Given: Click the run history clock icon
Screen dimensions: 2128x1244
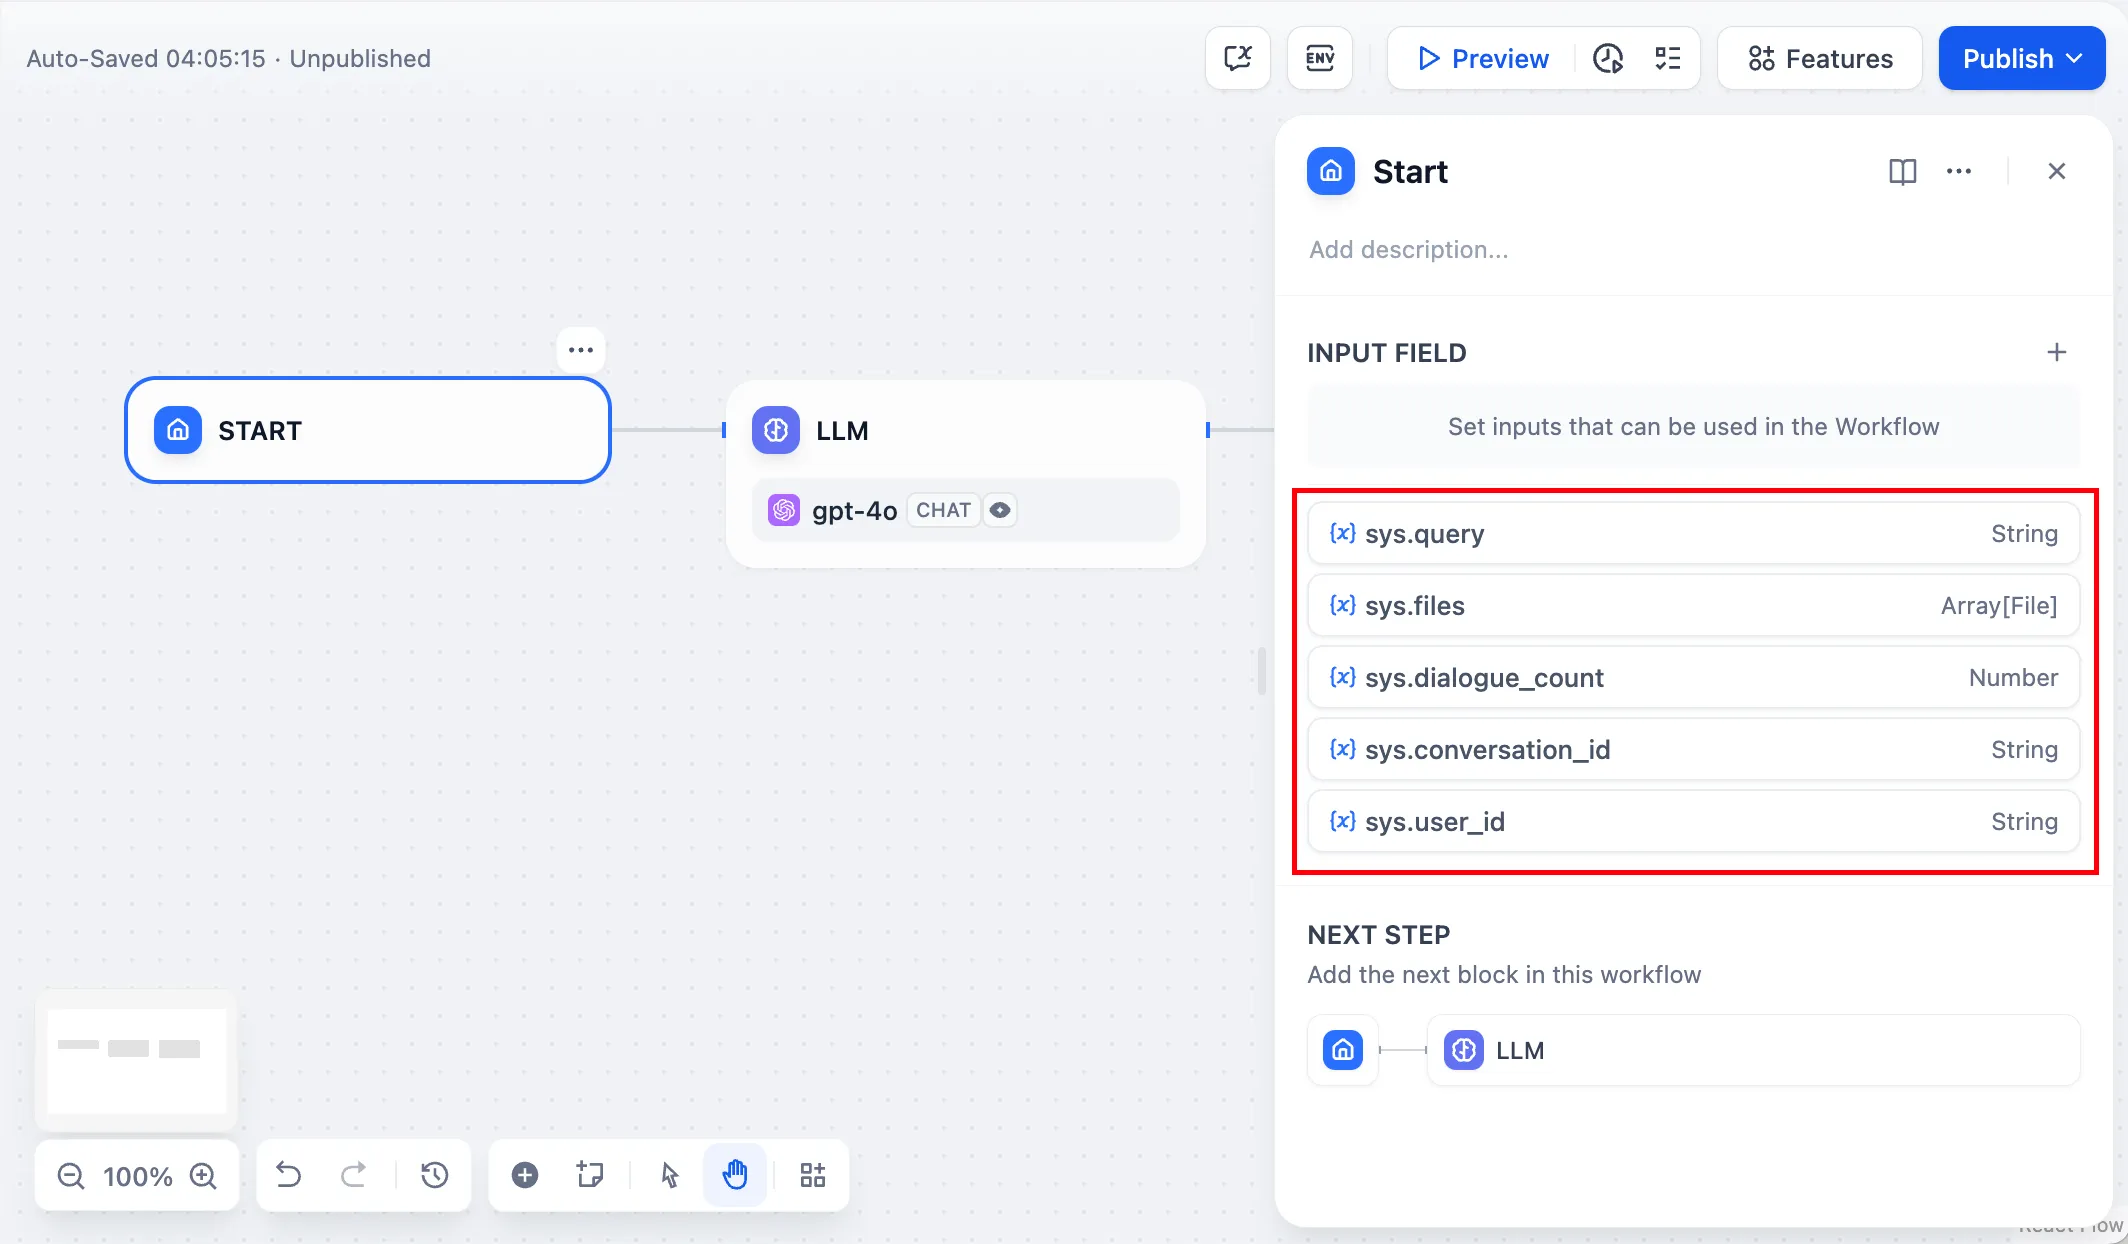Looking at the screenshot, I should click(x=1607, y=58).
